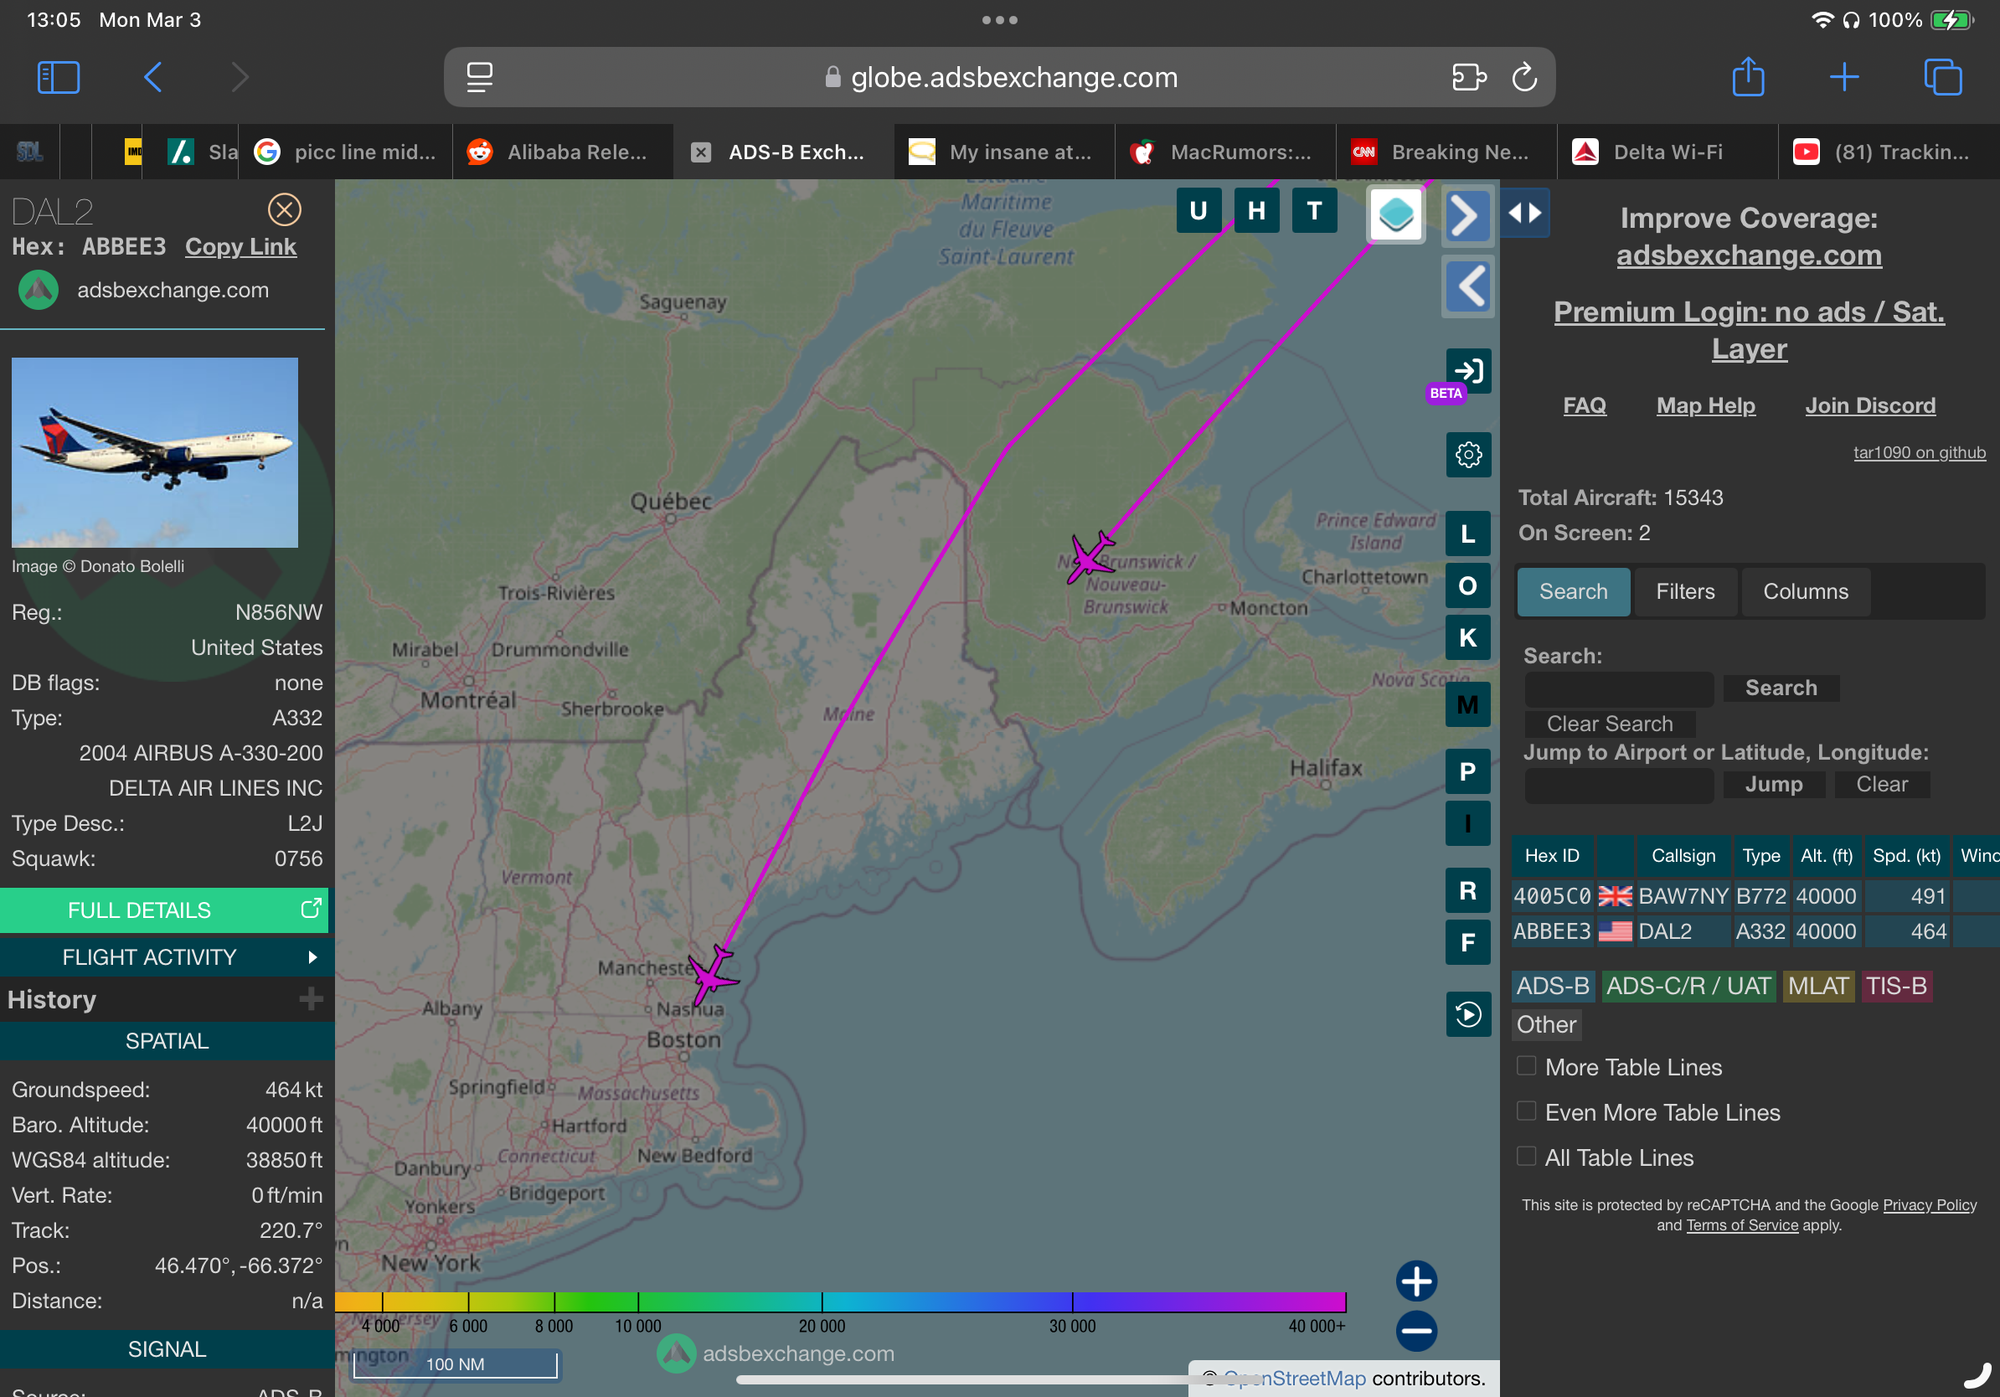Close the DAL2 aircraft info panel
This screenshot has width=2000, height=1397.
point(284,210)
